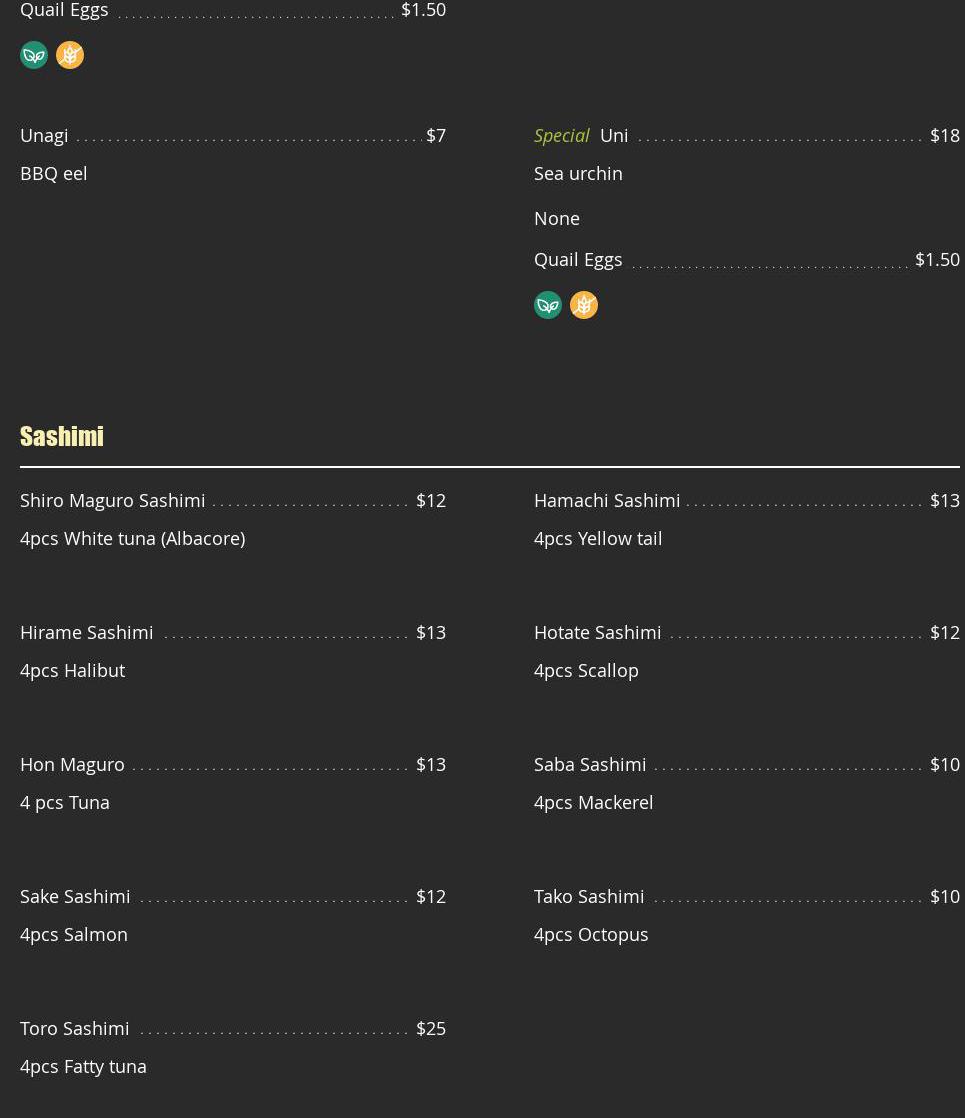Choose the Hamachi Sashimi item
The width and height of the screenshot is (965, 1118).
[x=607, y=500]
